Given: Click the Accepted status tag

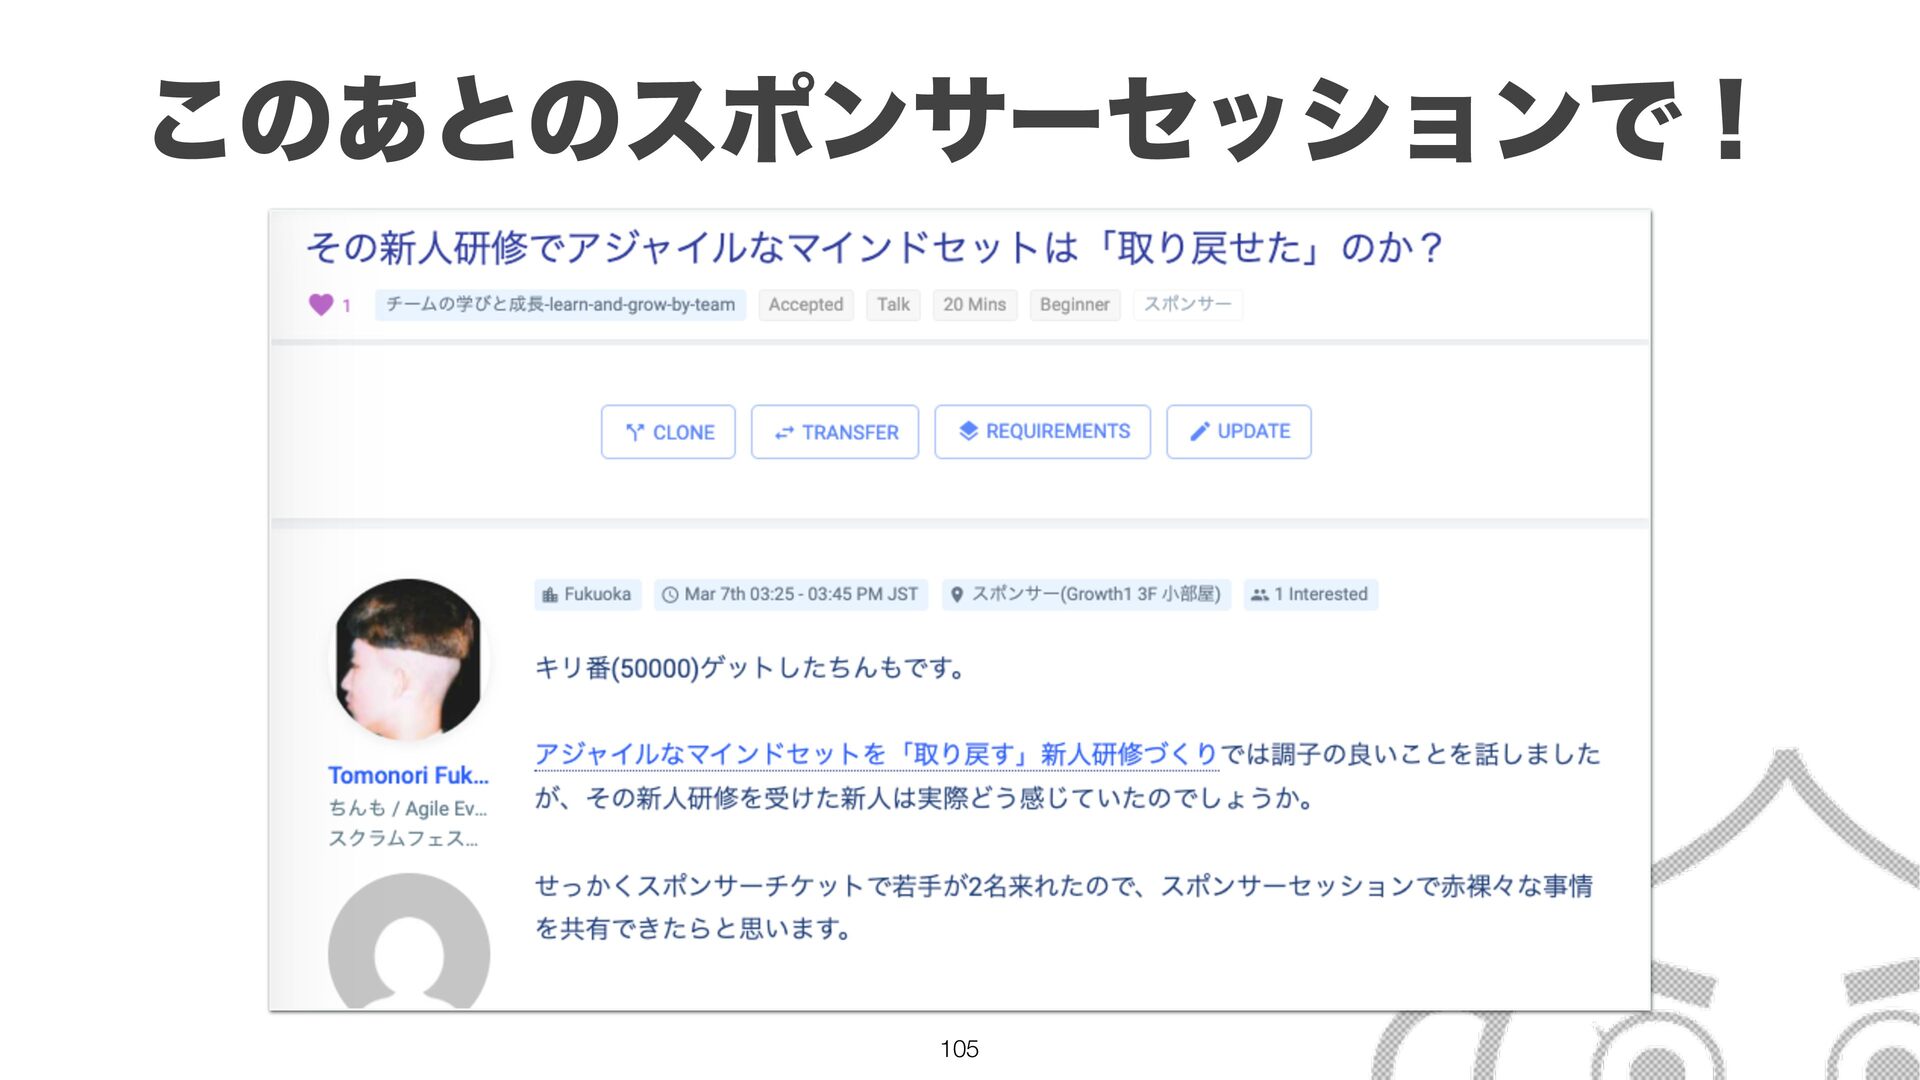Looking at the screenshot, I should coord(806,305).
